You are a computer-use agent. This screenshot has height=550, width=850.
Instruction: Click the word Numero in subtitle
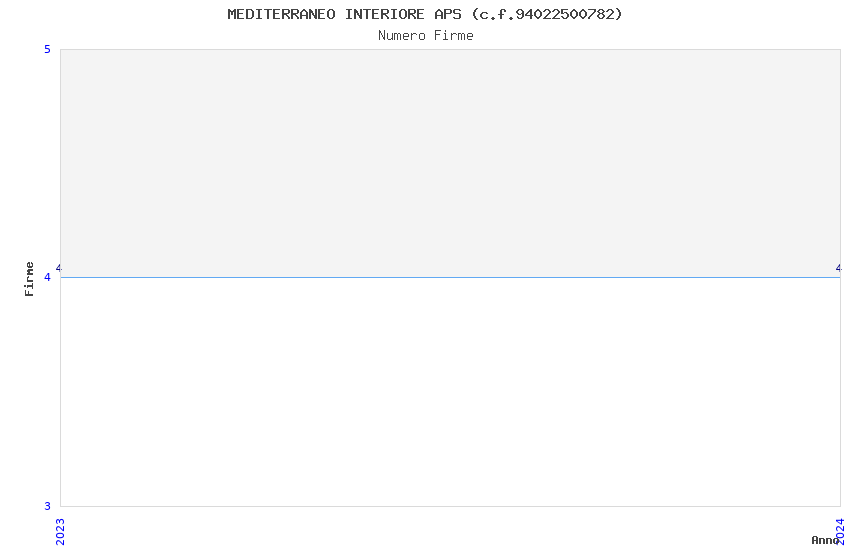[402, 36]
